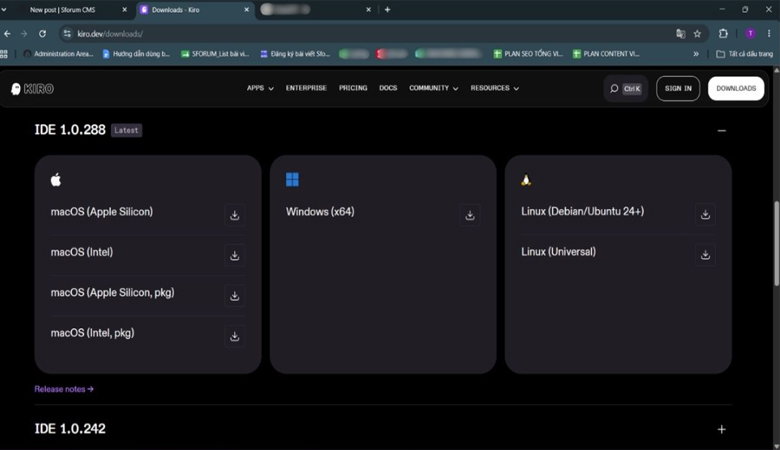Click the DOWNLOADS button in header

click(736, 89)
